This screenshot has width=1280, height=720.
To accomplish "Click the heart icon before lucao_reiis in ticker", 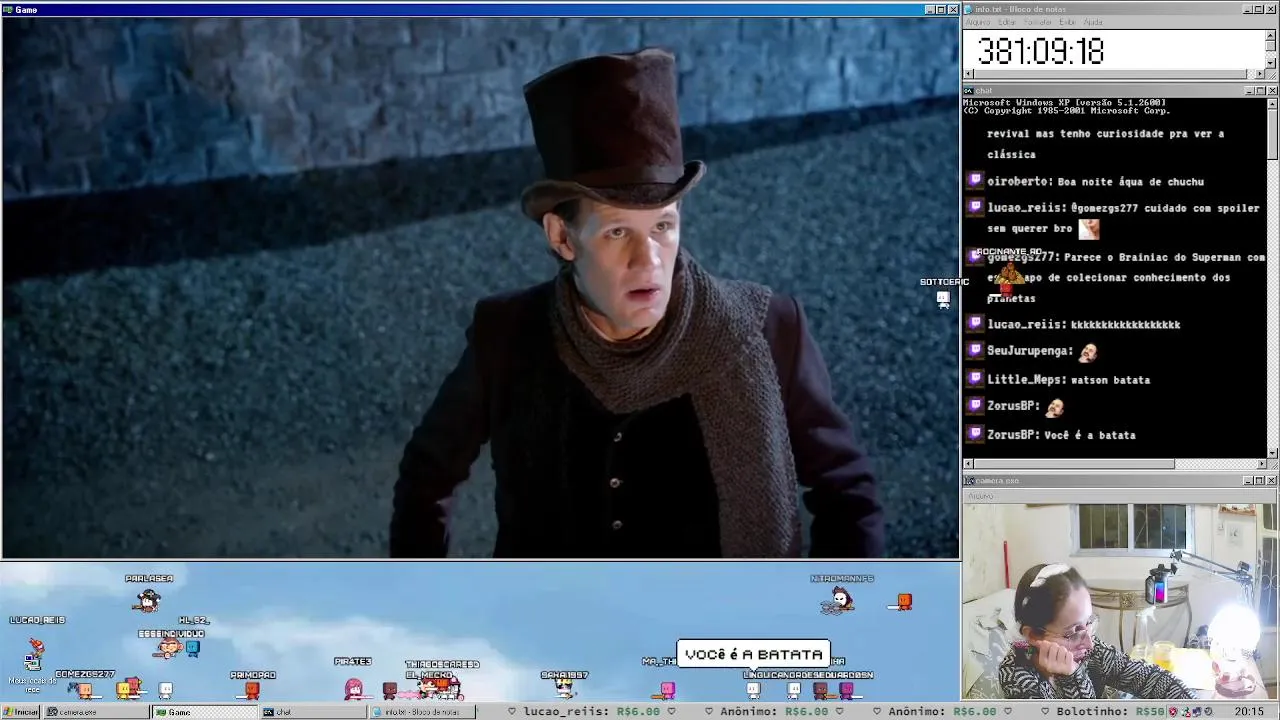I will tap(512, 712).
